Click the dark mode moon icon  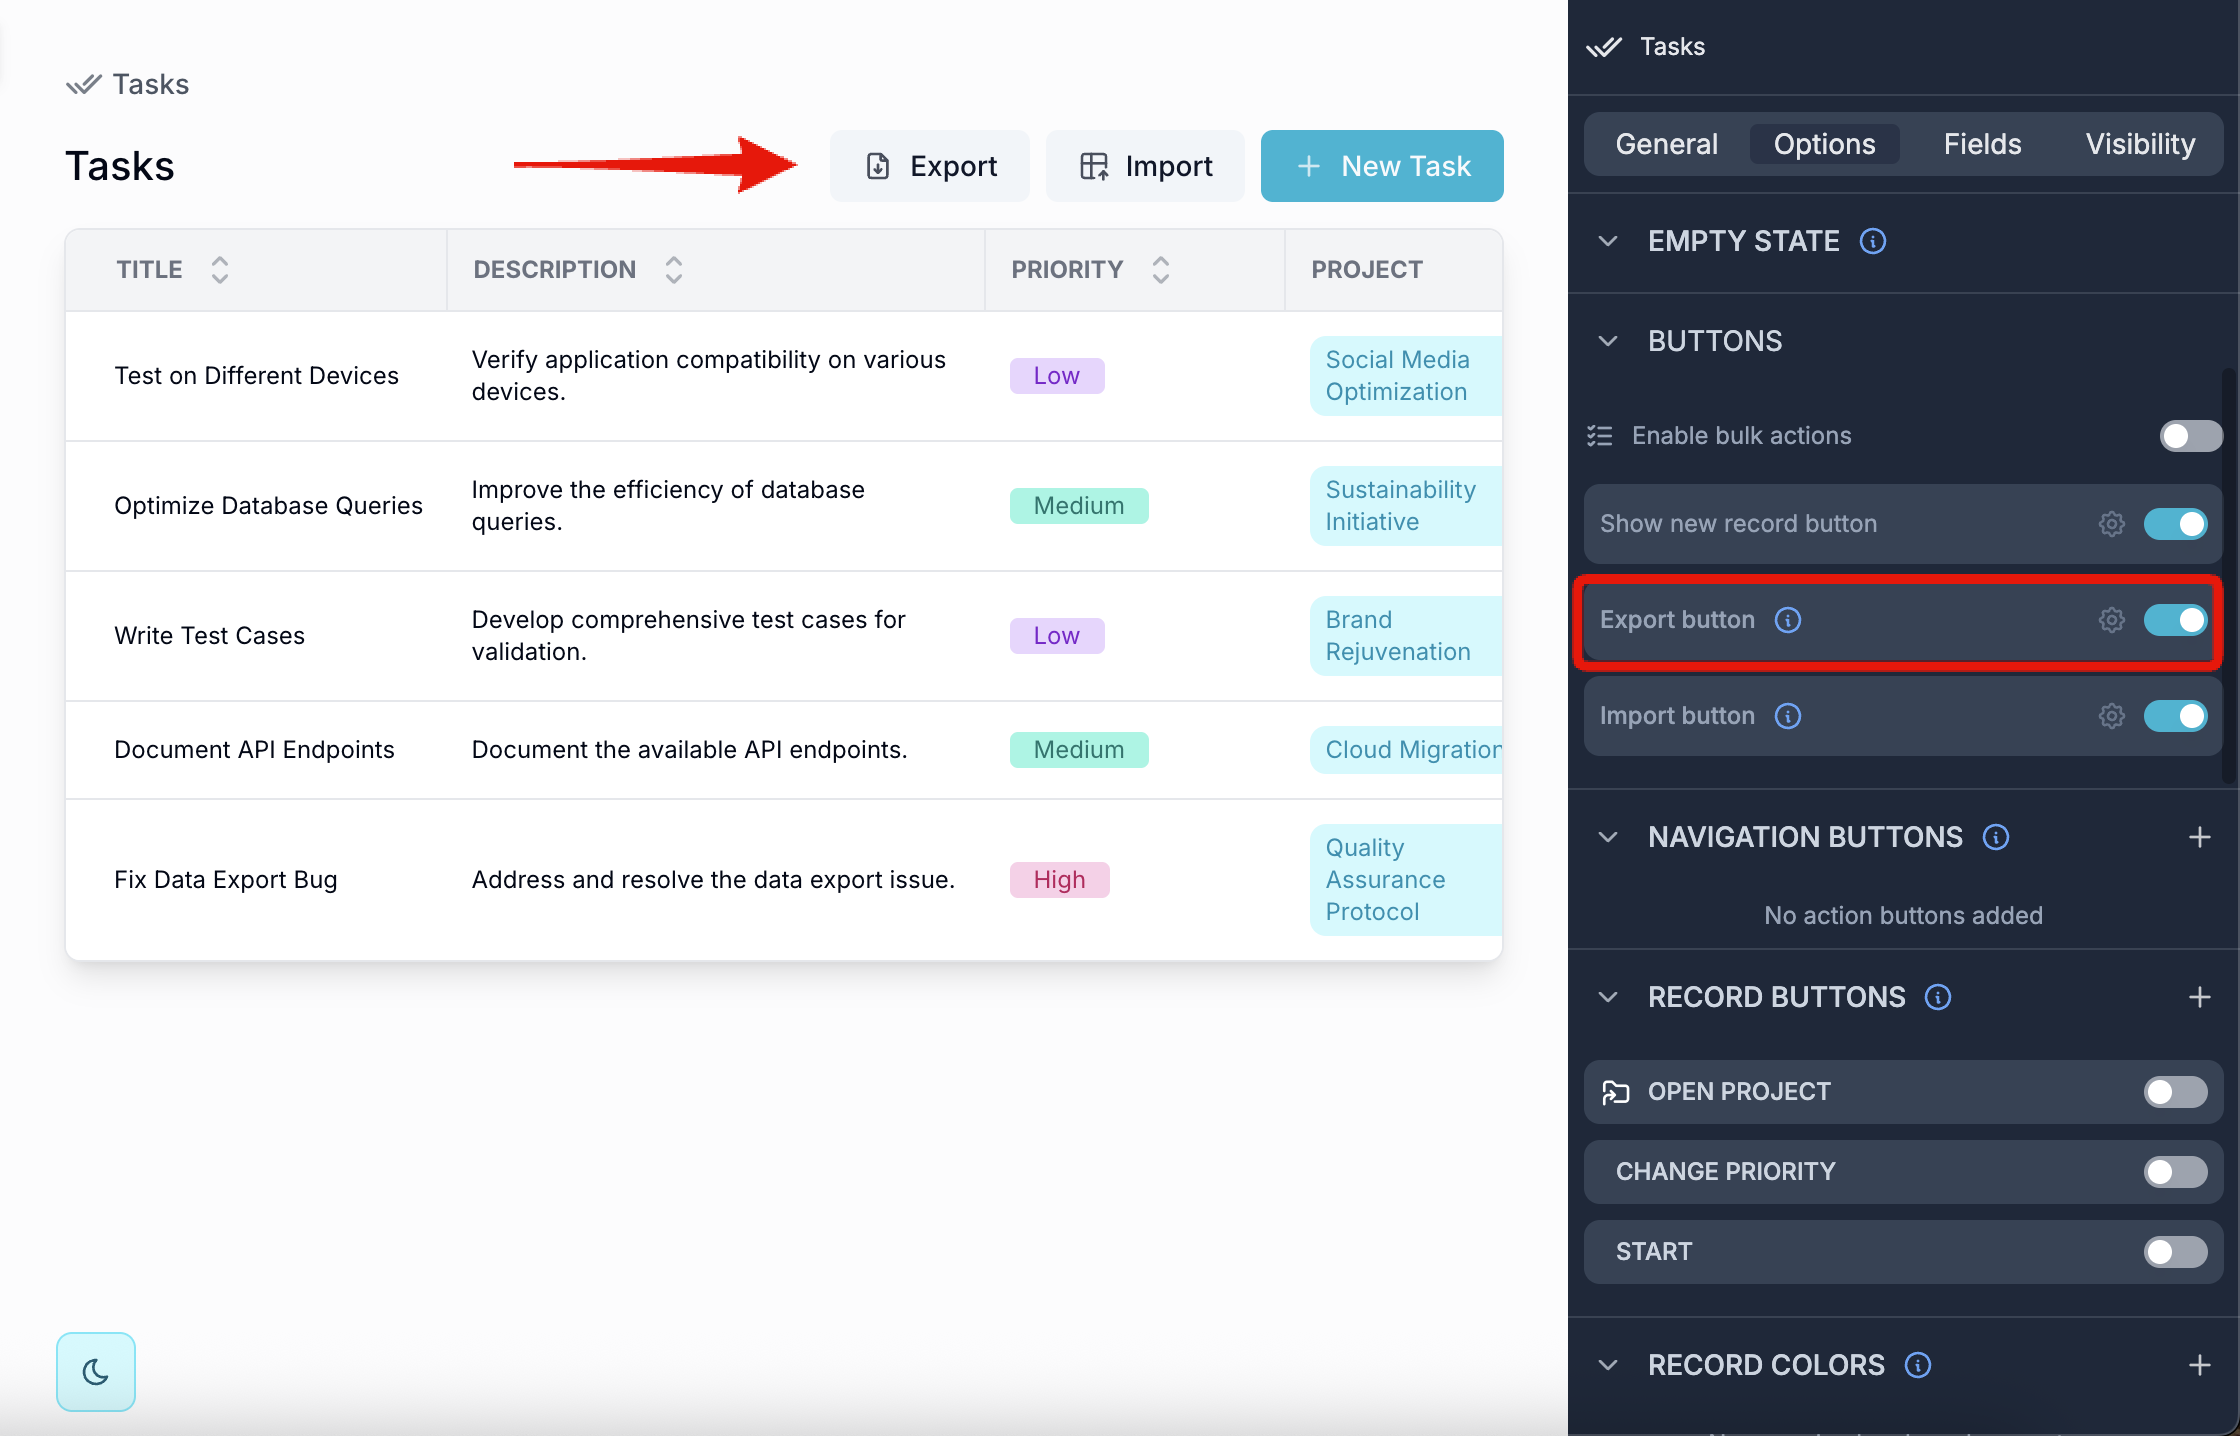[95, 1371]
